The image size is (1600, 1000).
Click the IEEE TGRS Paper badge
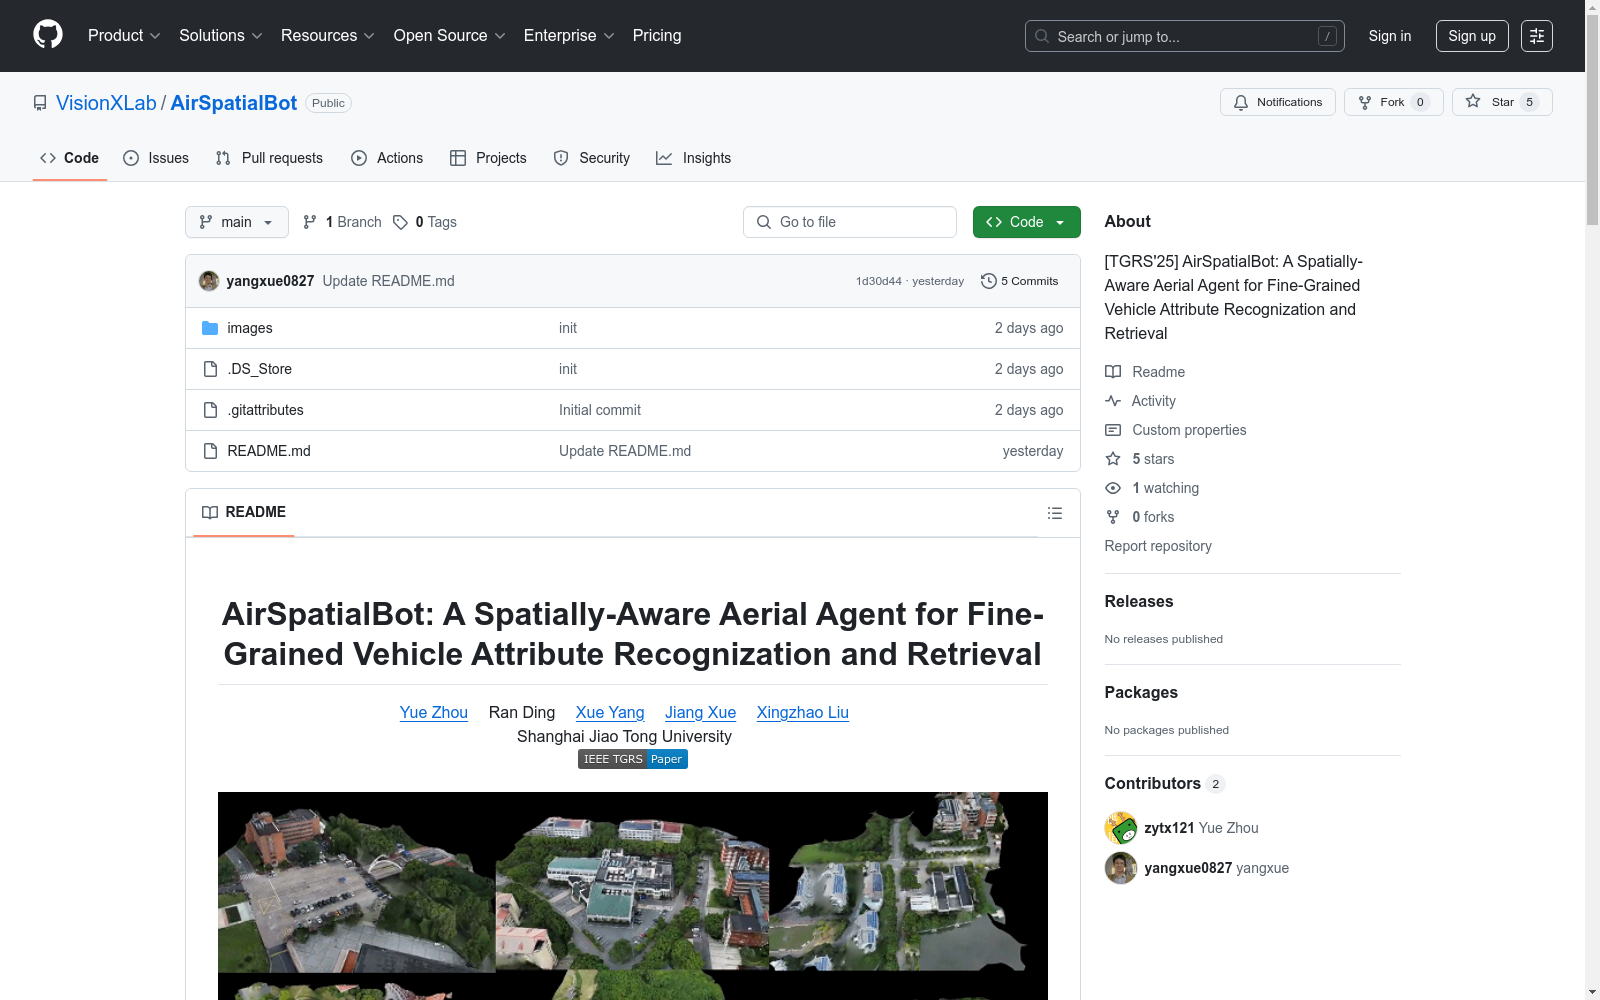coord(633,759)
